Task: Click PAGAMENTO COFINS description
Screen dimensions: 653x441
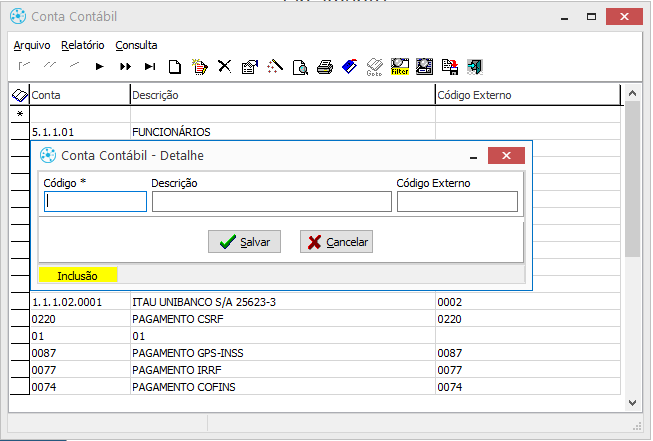Action: click(283, 387)
